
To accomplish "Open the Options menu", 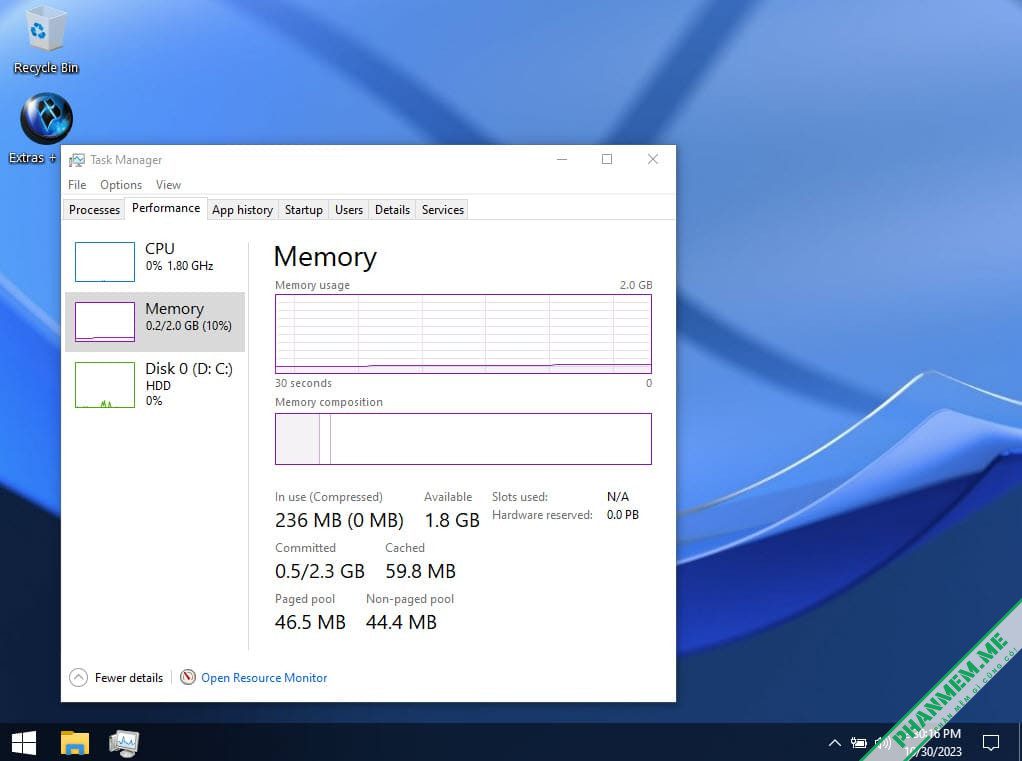I will tap(121, 185).
